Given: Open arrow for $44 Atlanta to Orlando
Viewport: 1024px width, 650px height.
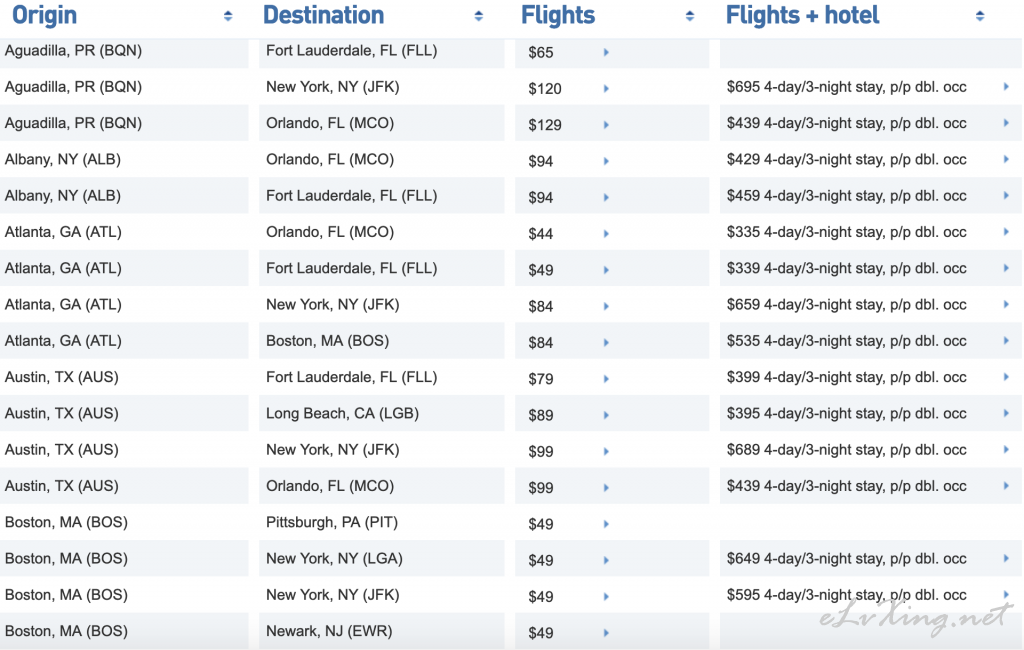Looking at the screenshot, I should click(x=606, y=234).
